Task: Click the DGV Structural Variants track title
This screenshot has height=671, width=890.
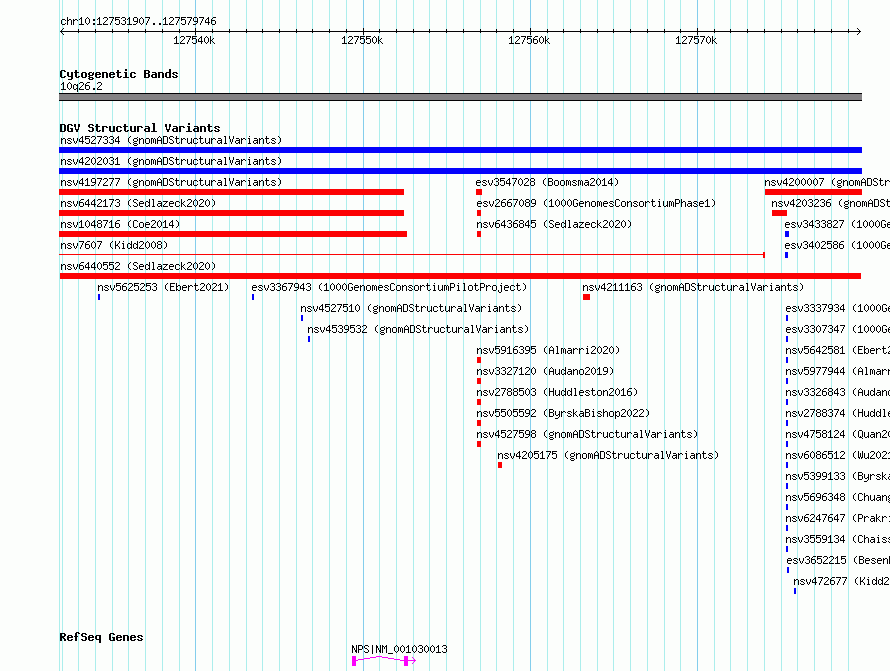Action: tap(140, 128)
